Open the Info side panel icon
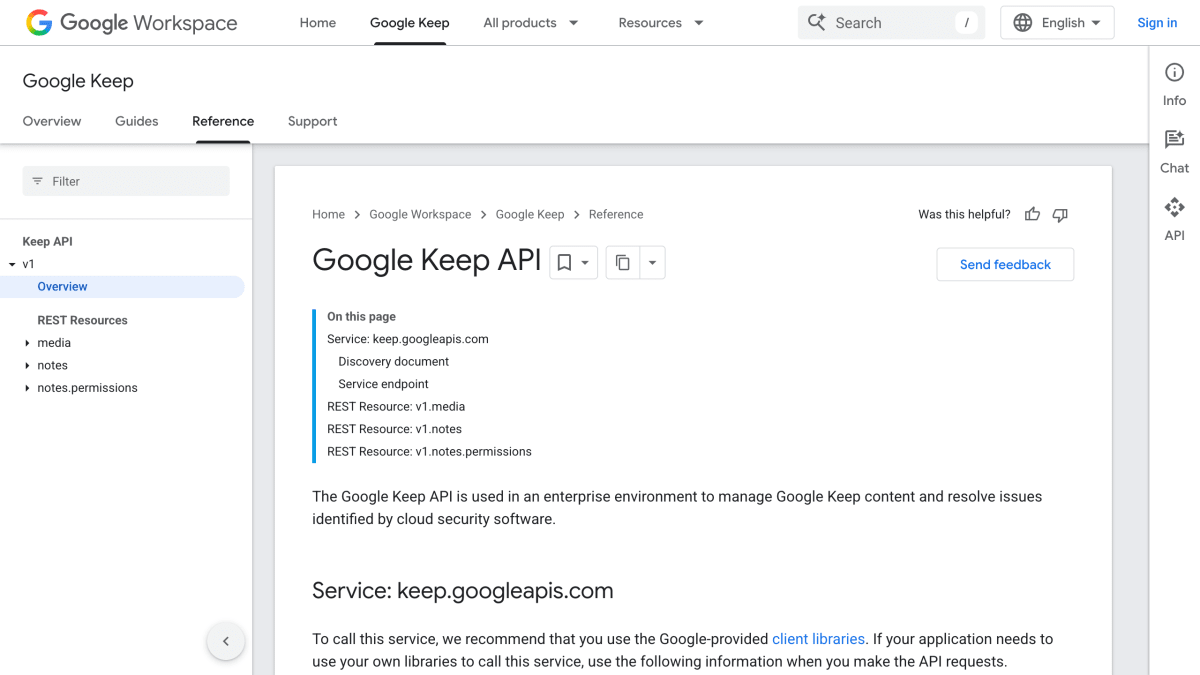 coord(1175,72)
